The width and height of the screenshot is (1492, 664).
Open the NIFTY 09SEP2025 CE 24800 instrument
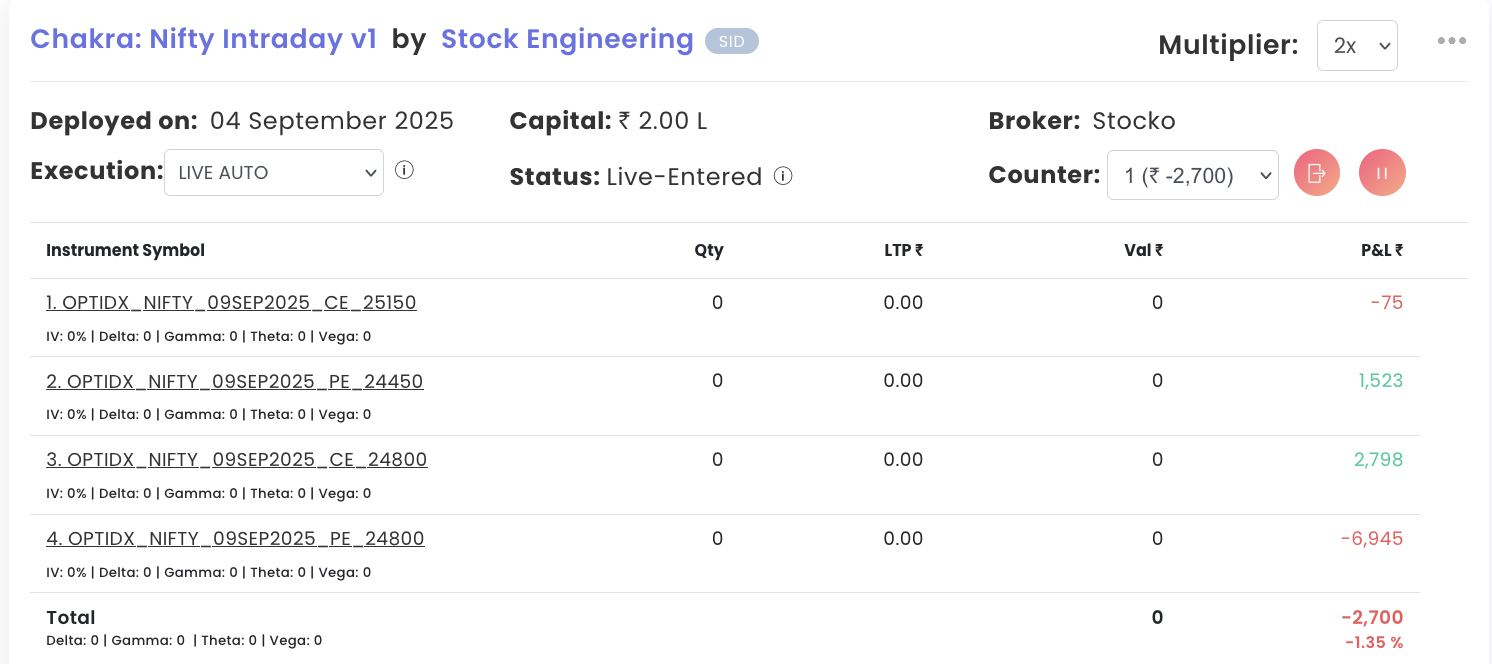coord(237,460)
